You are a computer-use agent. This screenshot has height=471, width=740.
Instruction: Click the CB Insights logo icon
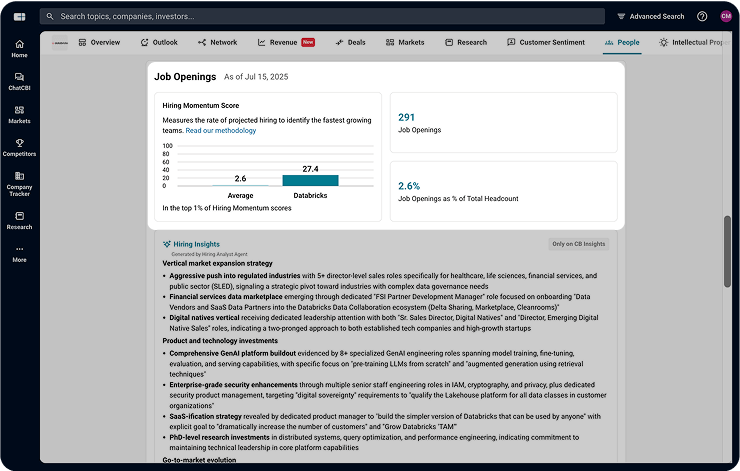coord(19,16)
